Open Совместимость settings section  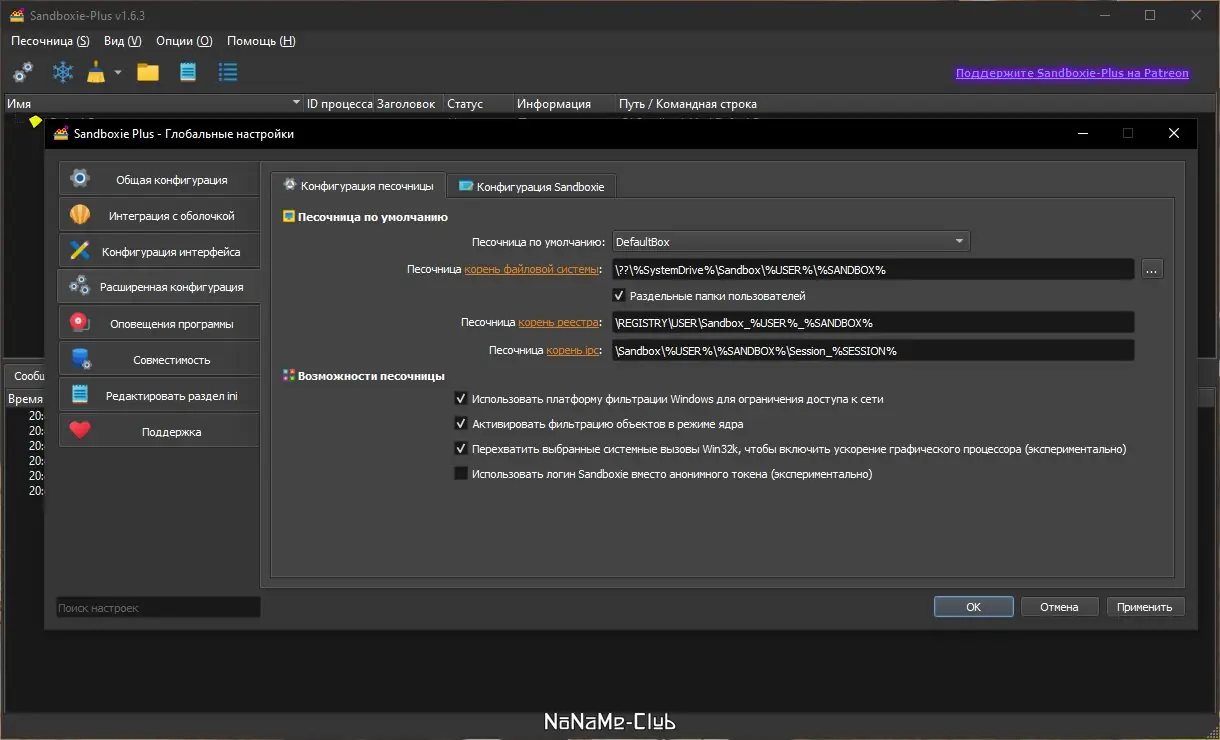point(159,359)
